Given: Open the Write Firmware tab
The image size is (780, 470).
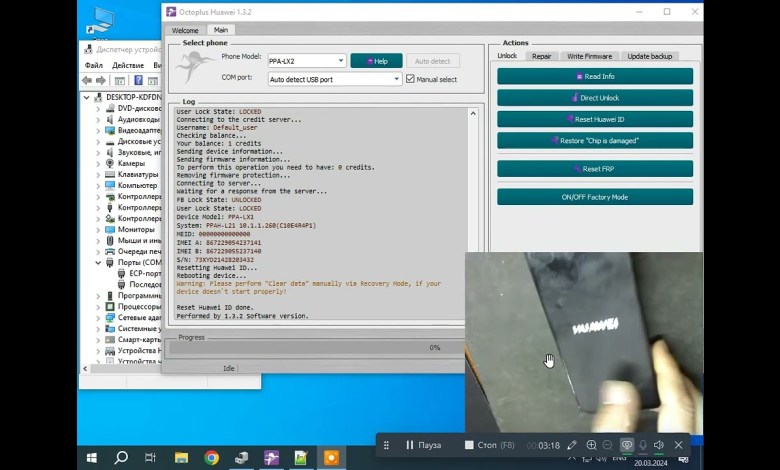Looking at the screenshot, I should point(589,56).
